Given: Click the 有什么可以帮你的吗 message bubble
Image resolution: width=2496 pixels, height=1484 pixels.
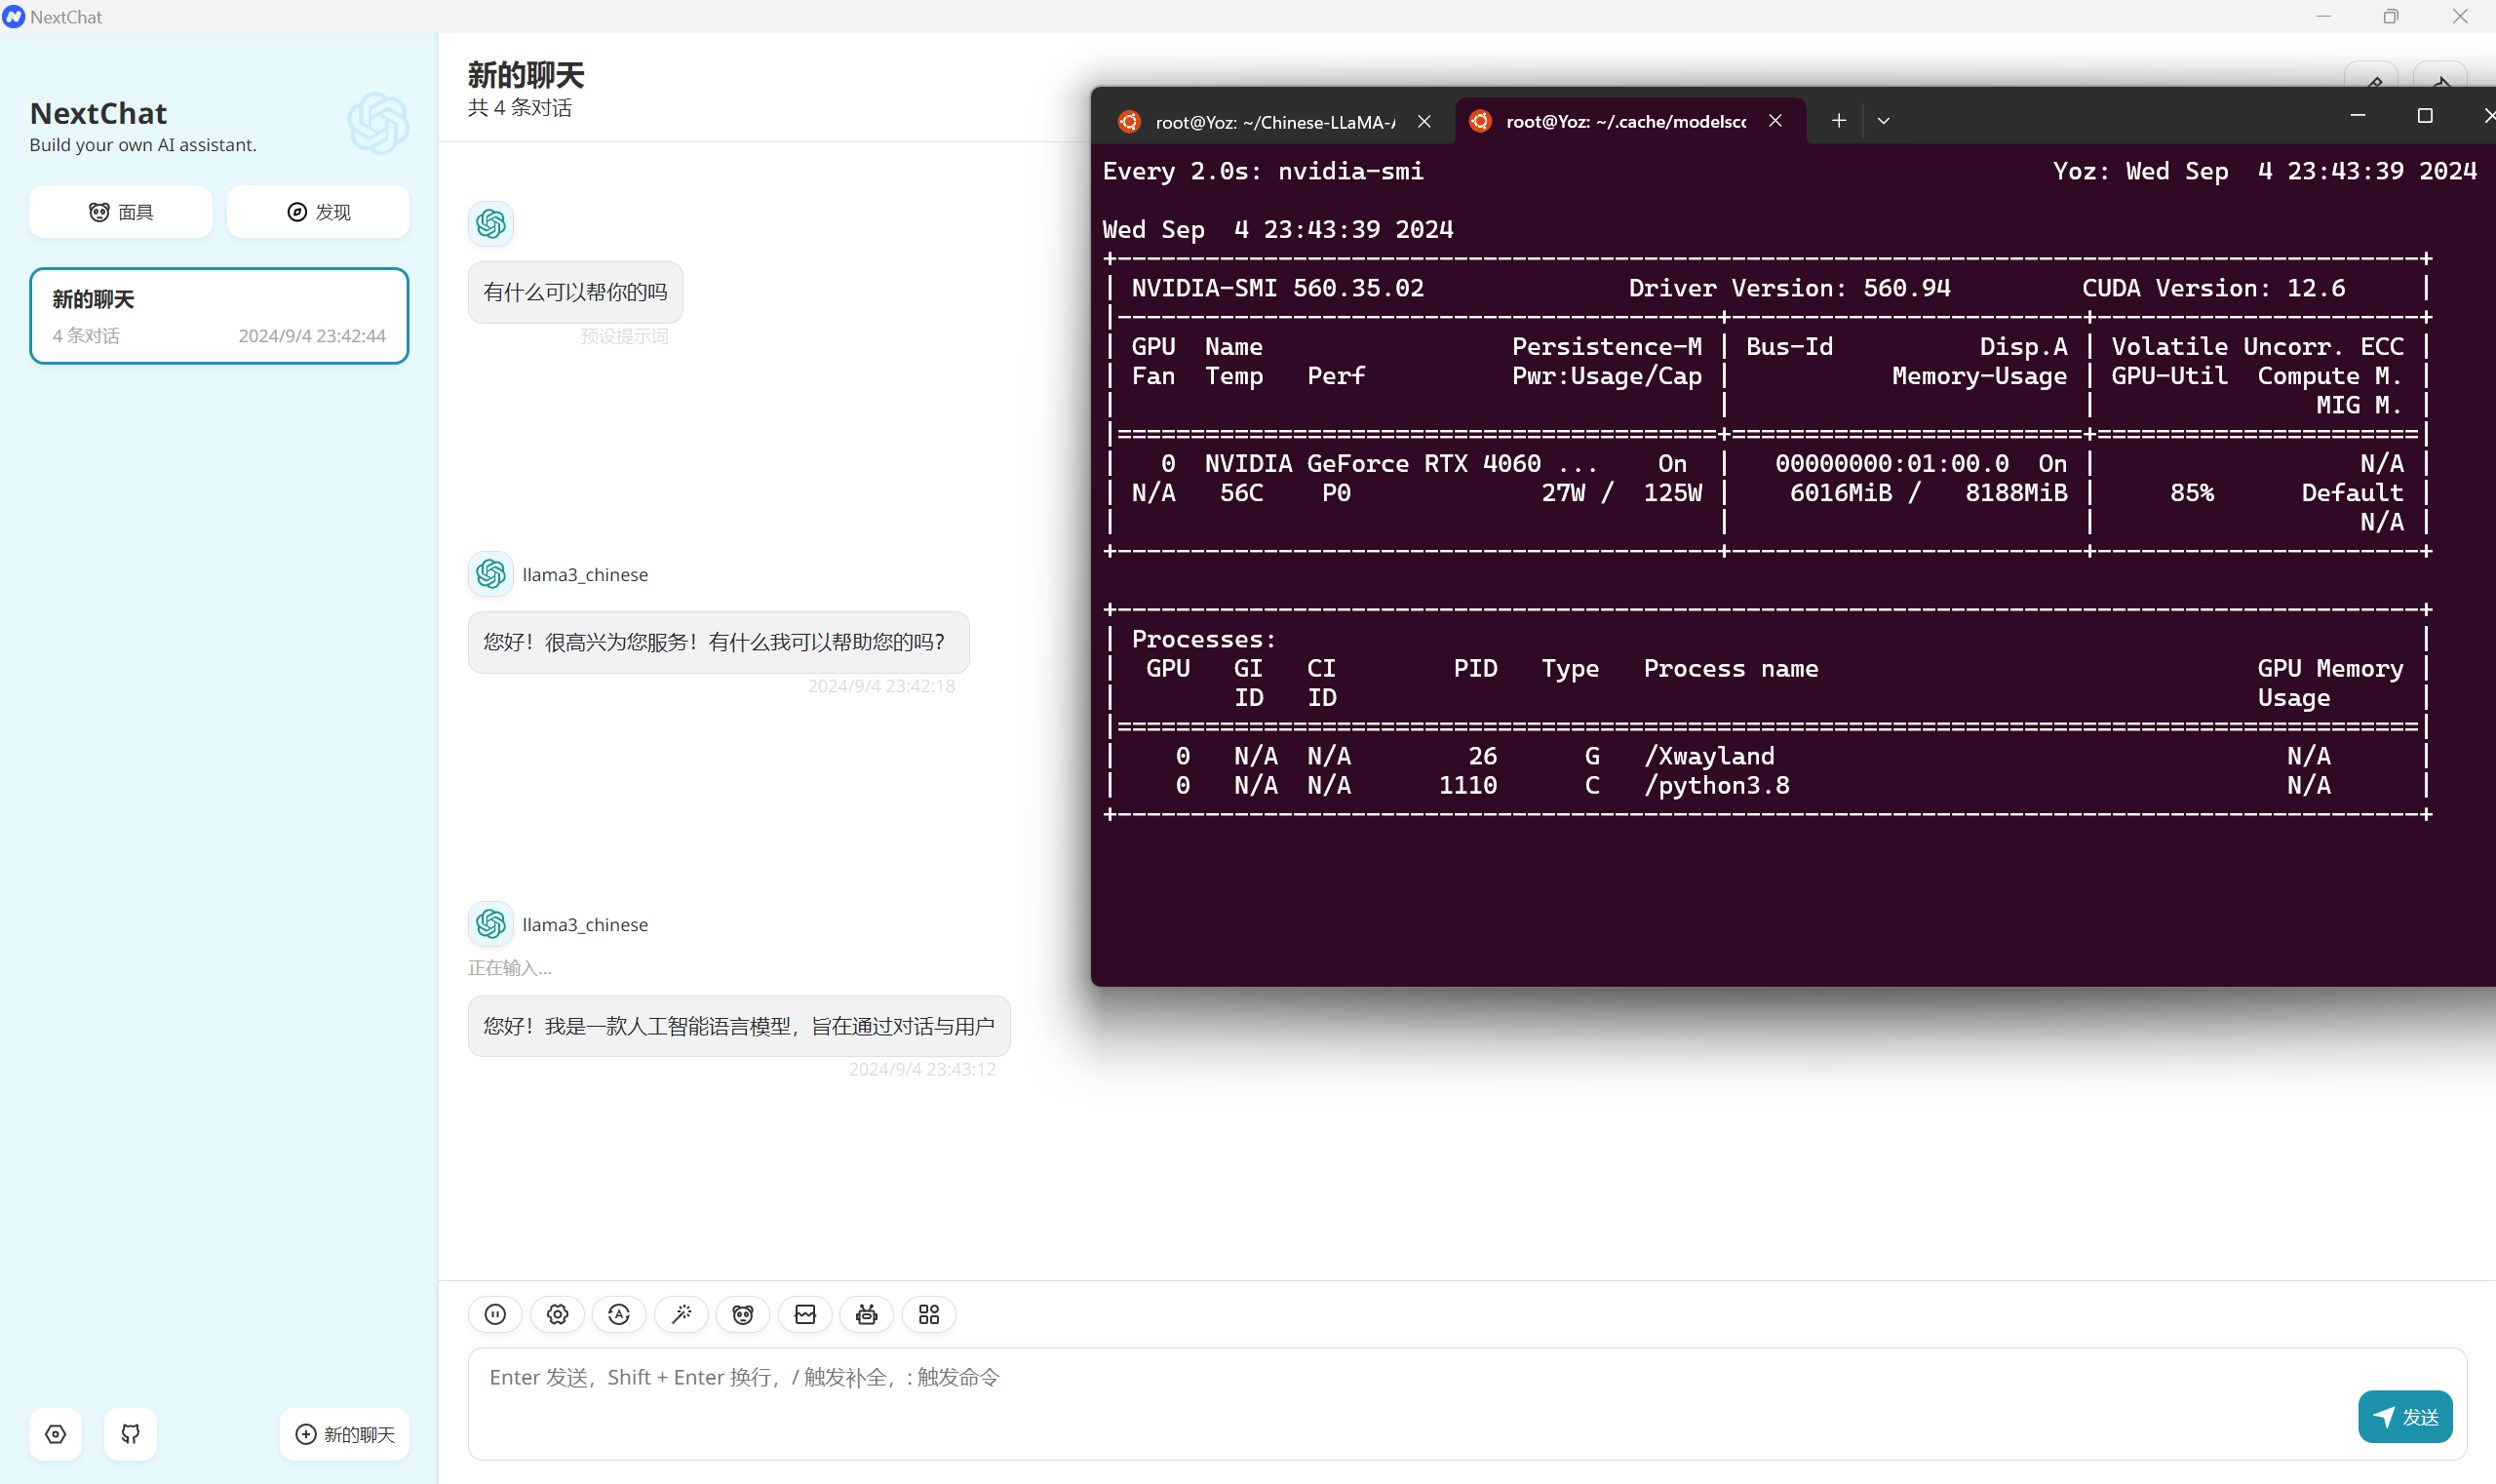Looking at the screenshot, I should tap(576, 292).
